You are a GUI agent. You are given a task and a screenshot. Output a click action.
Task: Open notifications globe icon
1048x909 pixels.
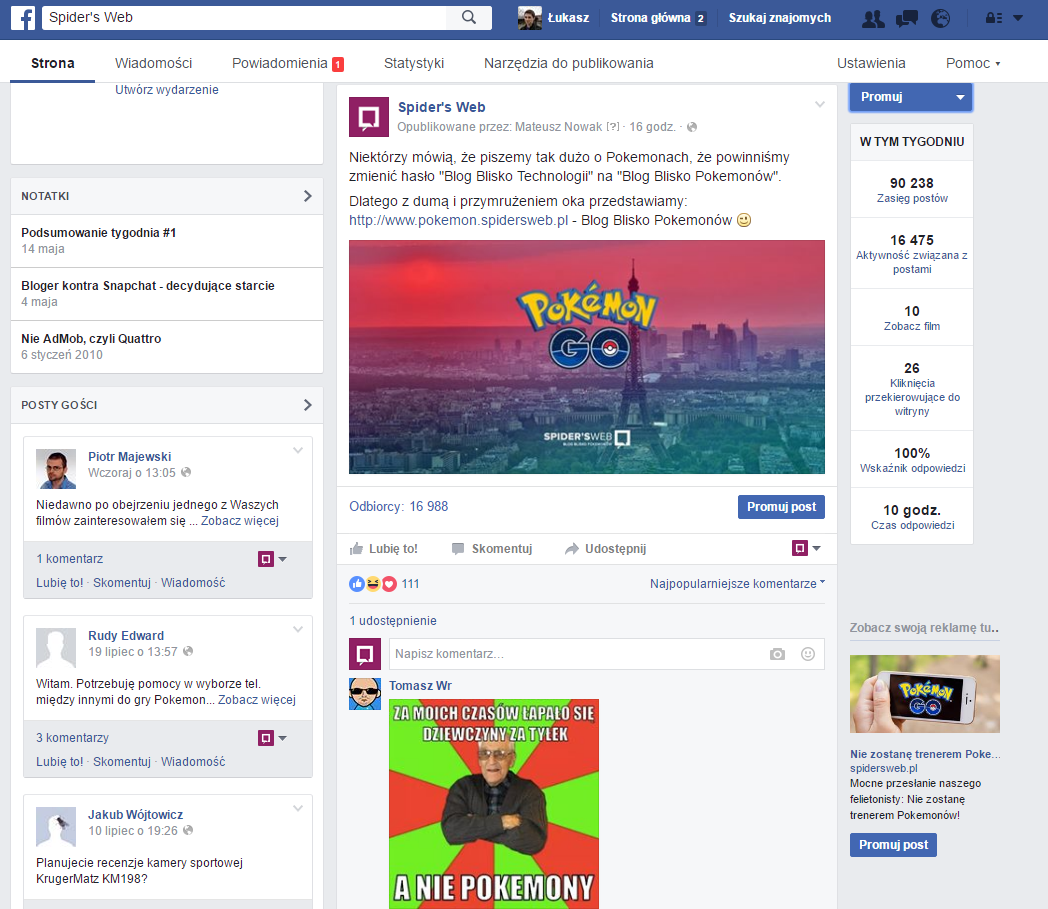pyautogui.click(x=940, y=18)
